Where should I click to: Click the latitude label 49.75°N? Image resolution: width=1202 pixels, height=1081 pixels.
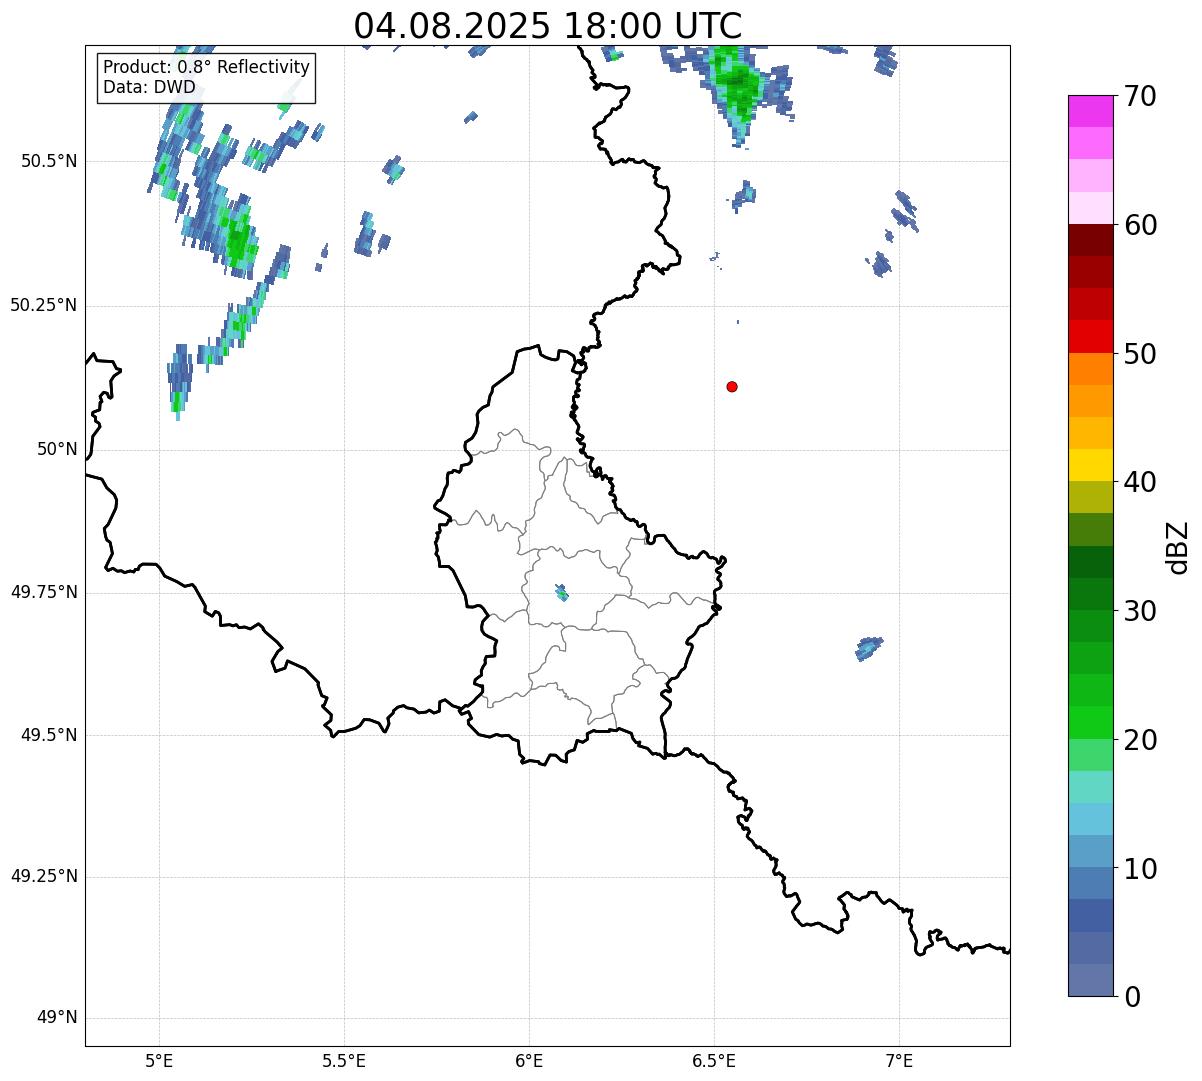43,592
